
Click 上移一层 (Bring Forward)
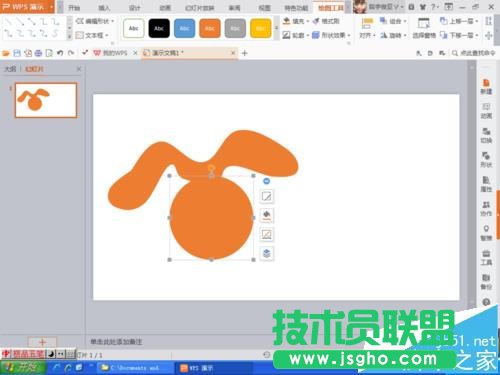click(x=459, y=21)
